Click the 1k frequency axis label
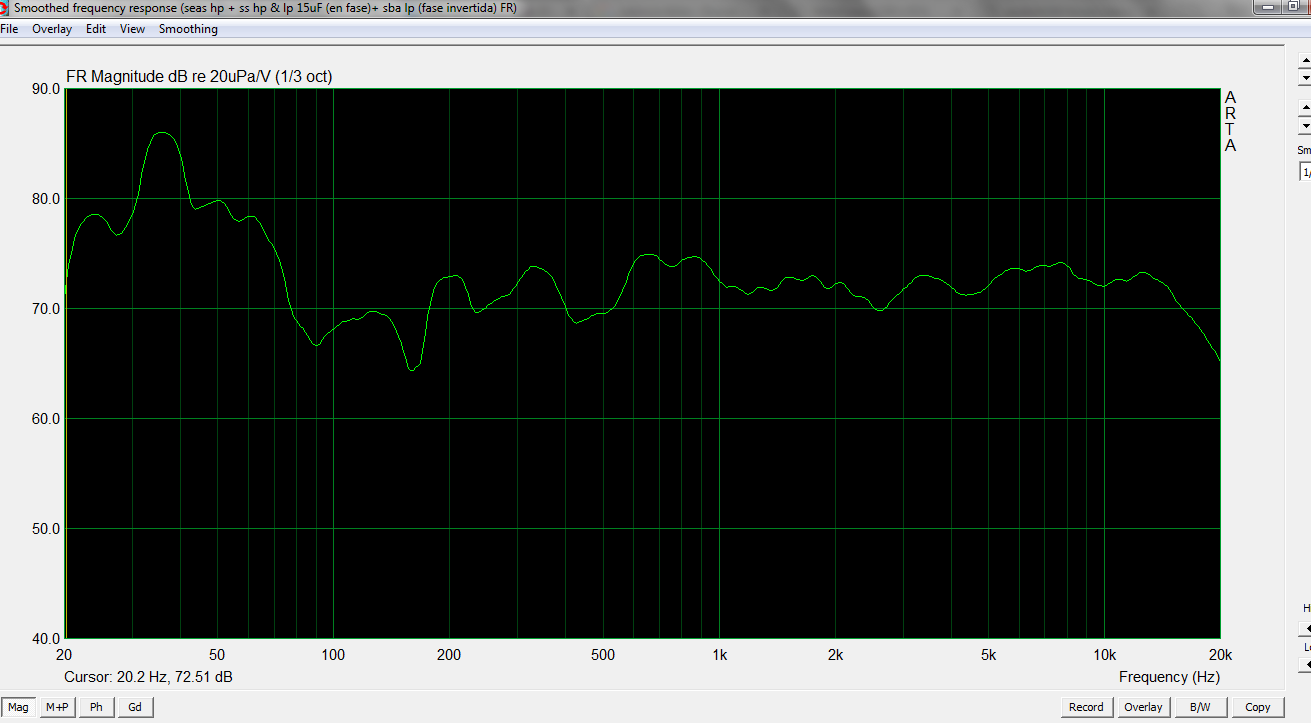The width and height of the screenshot is (1311, 723). click(719, 655)
